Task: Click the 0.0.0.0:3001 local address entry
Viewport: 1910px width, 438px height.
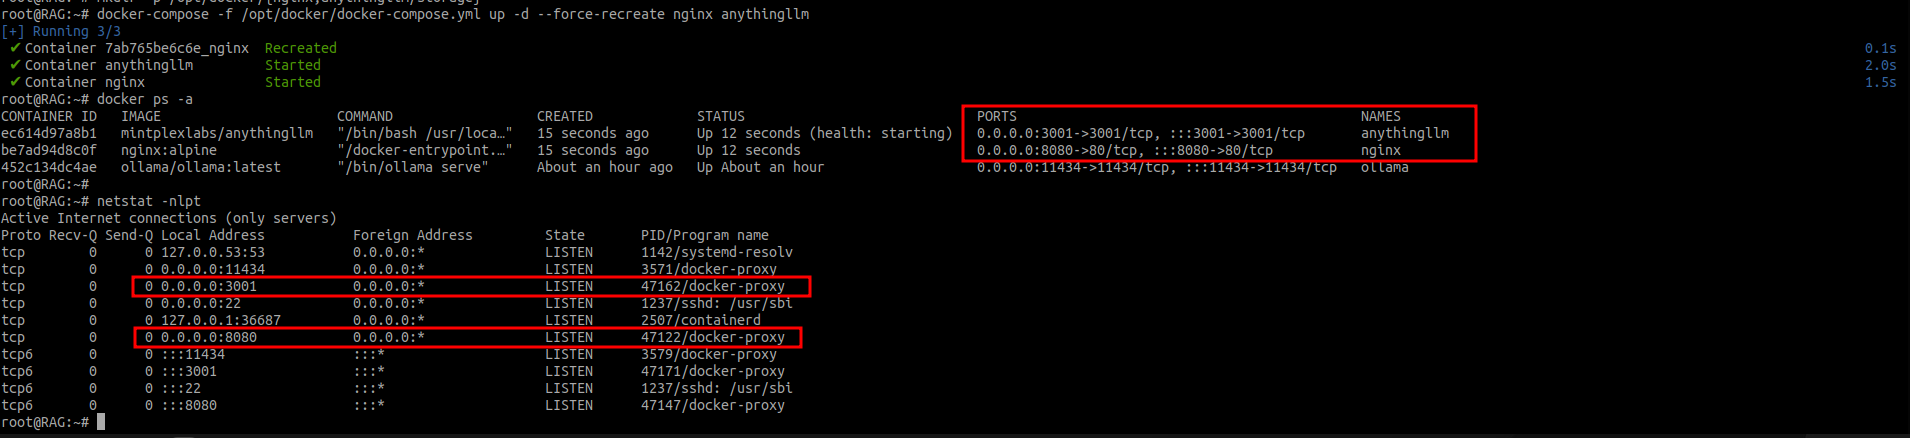Action: pyautogui.click(x=209, y=286)
